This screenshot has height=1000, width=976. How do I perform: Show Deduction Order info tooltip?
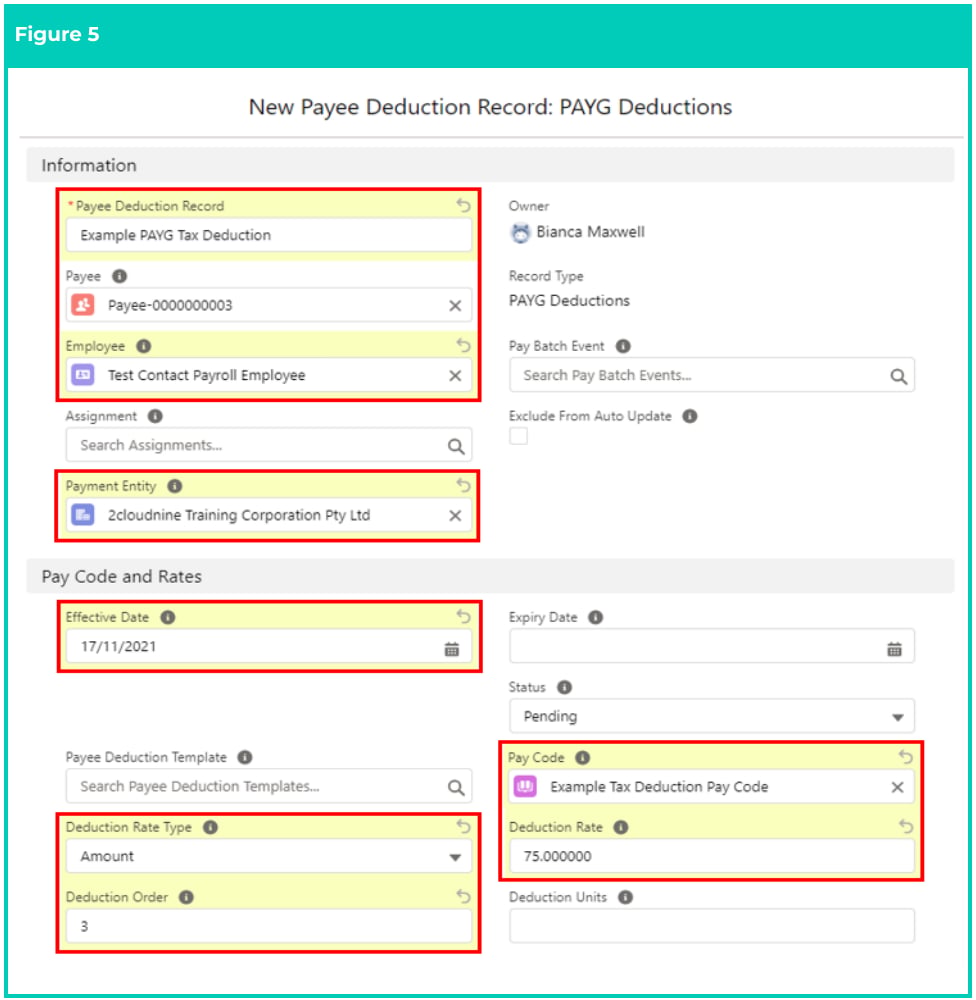coord(186,897)
